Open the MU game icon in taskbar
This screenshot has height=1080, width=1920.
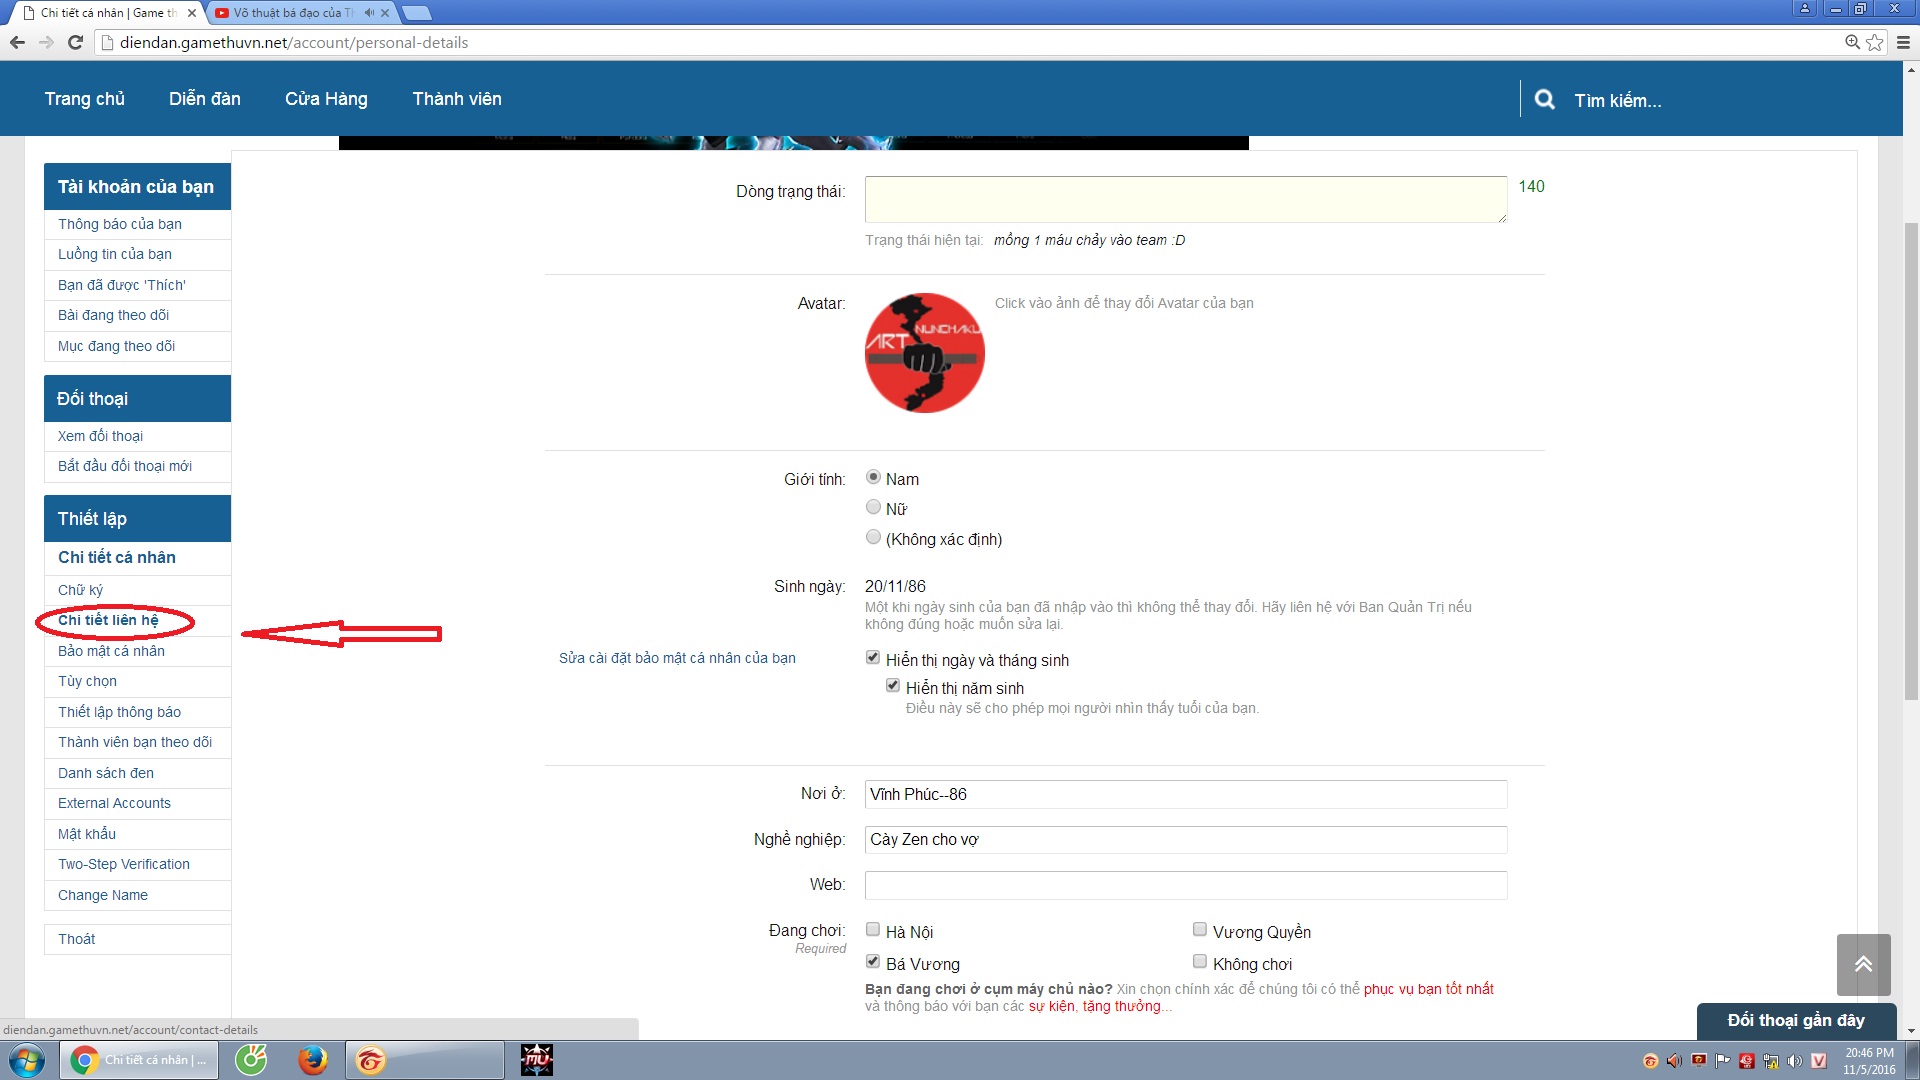click(x=536, y=1060)
